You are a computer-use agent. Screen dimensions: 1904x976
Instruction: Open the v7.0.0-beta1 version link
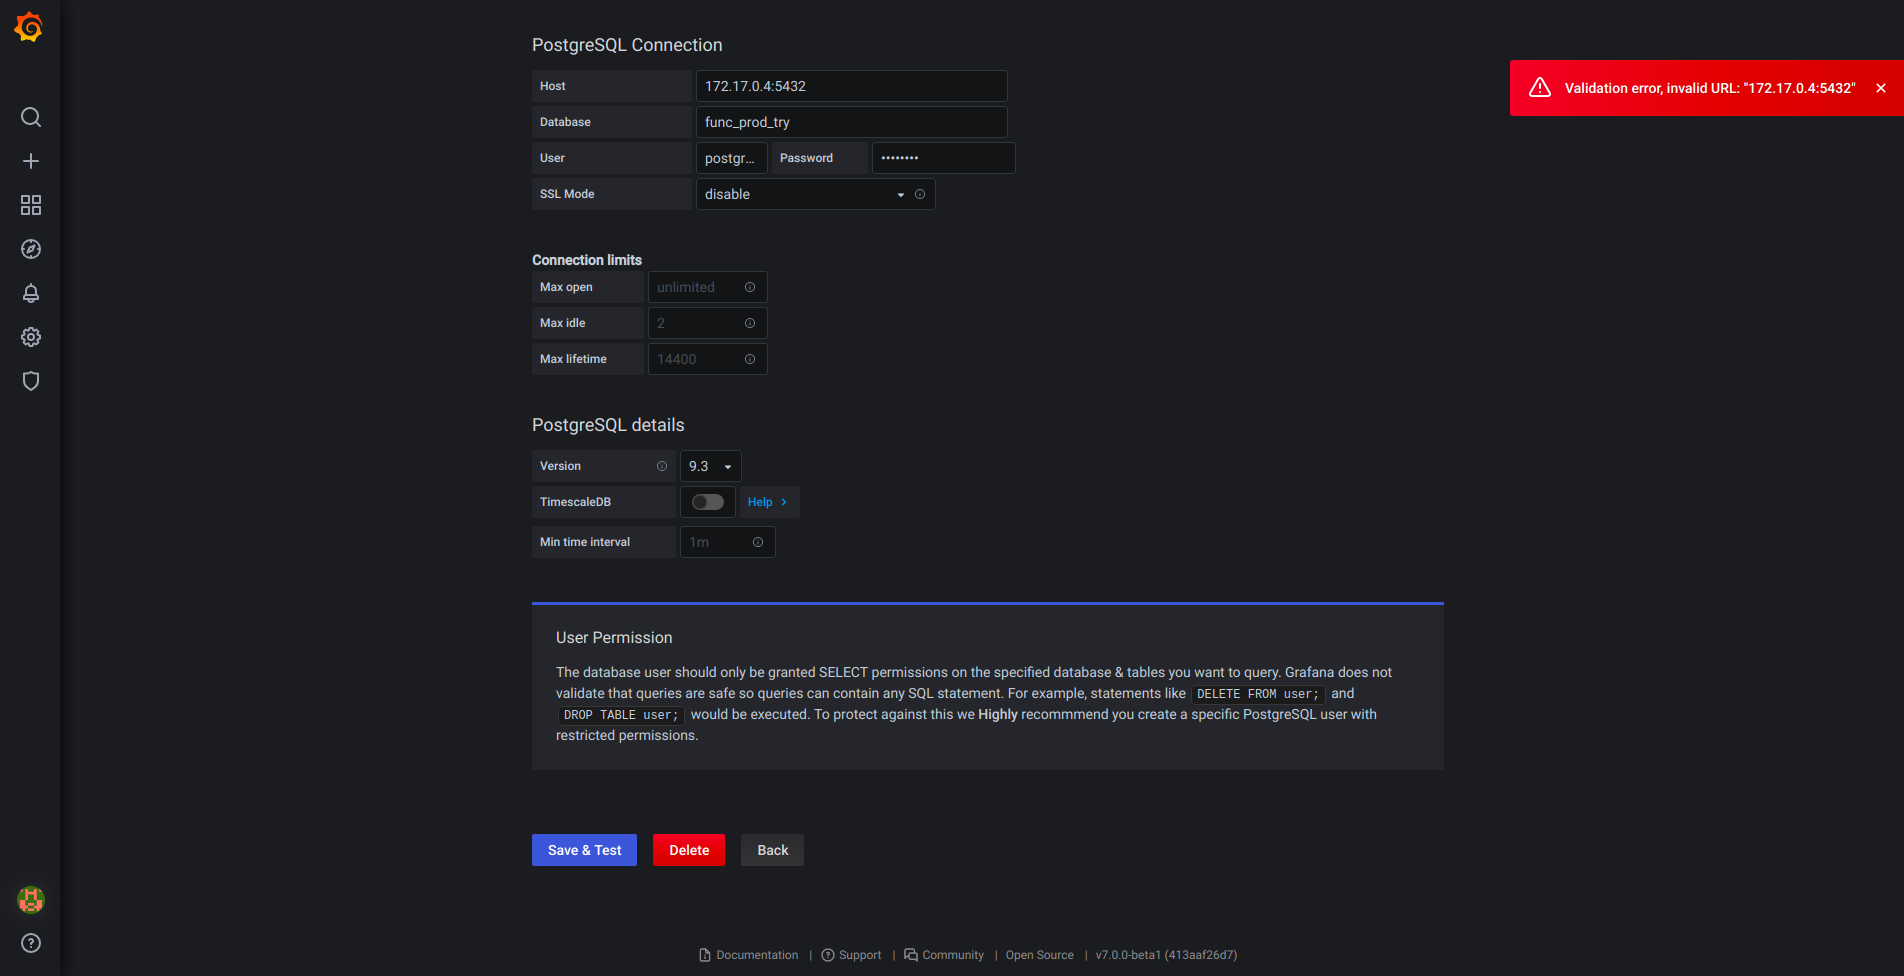1166,955
